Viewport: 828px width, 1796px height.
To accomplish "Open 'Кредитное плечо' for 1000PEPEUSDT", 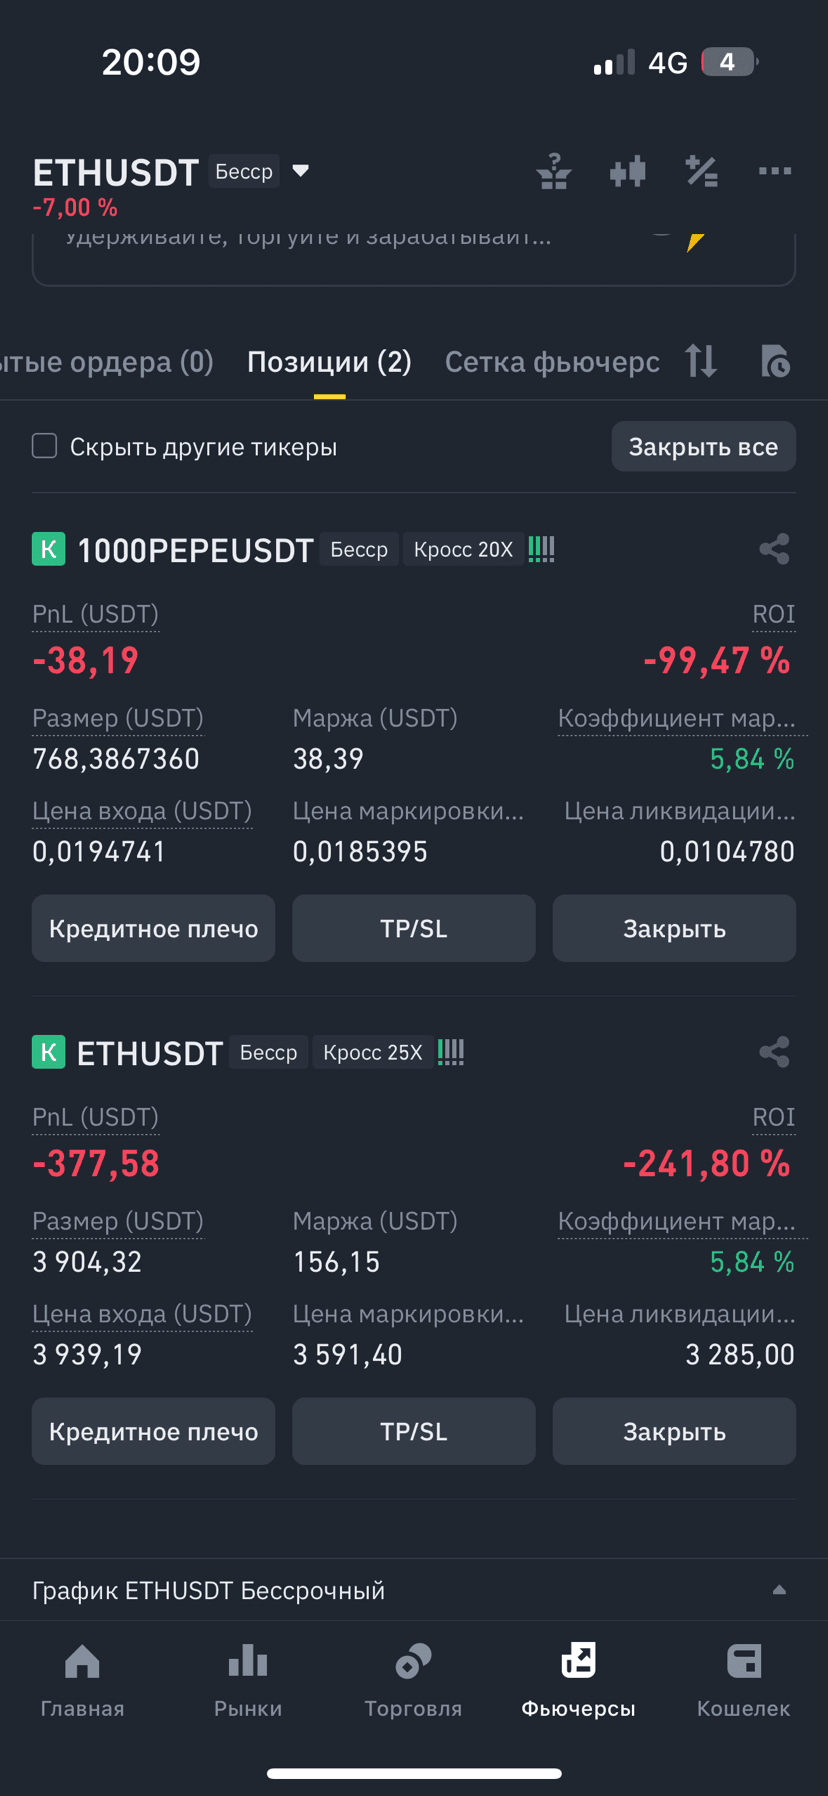I will 154,928.
